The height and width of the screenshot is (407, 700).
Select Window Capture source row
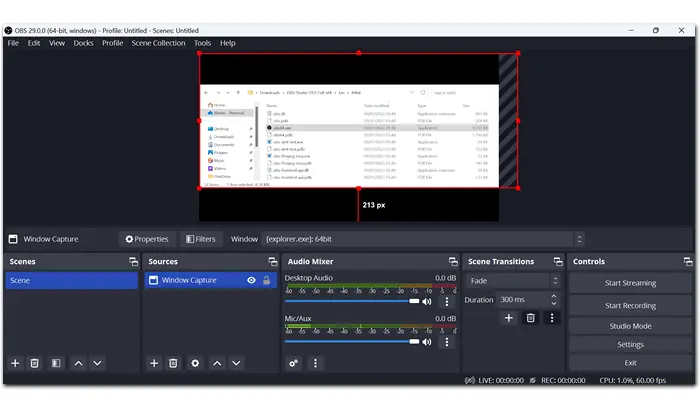210,280
